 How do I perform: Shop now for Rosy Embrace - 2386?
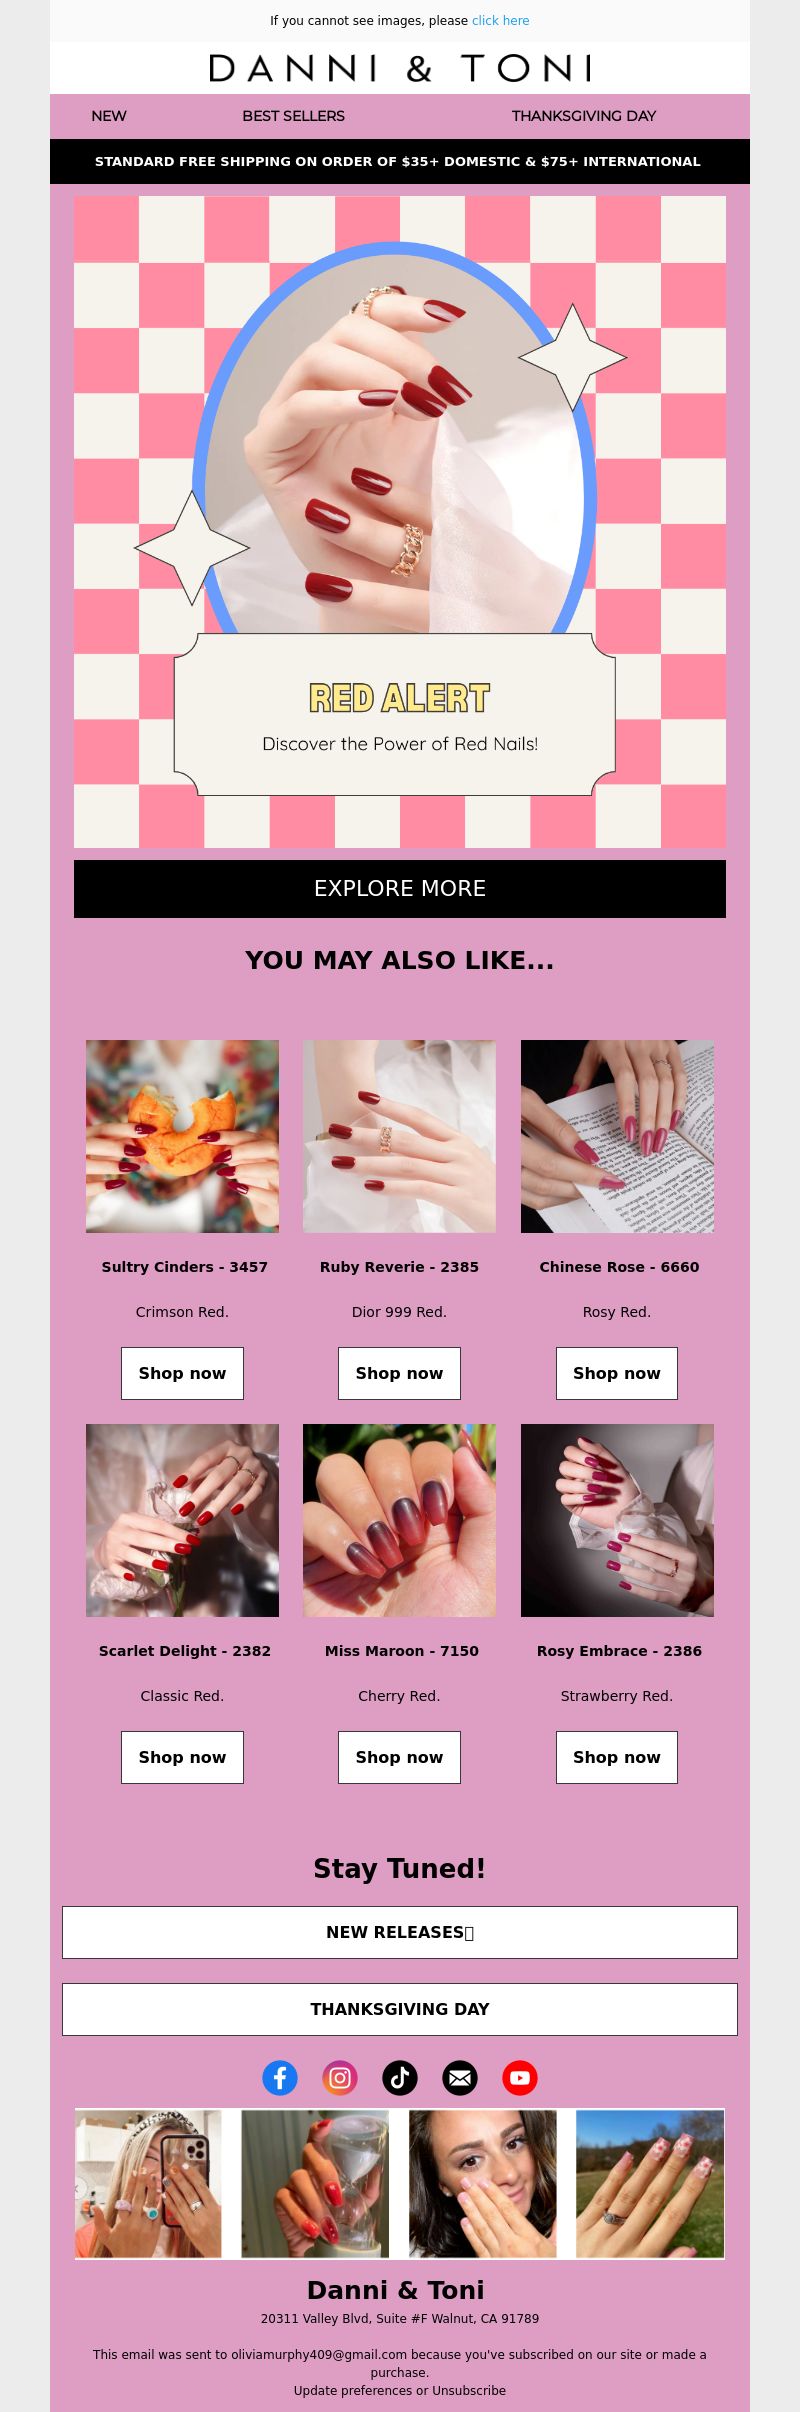click(617, 1757)
